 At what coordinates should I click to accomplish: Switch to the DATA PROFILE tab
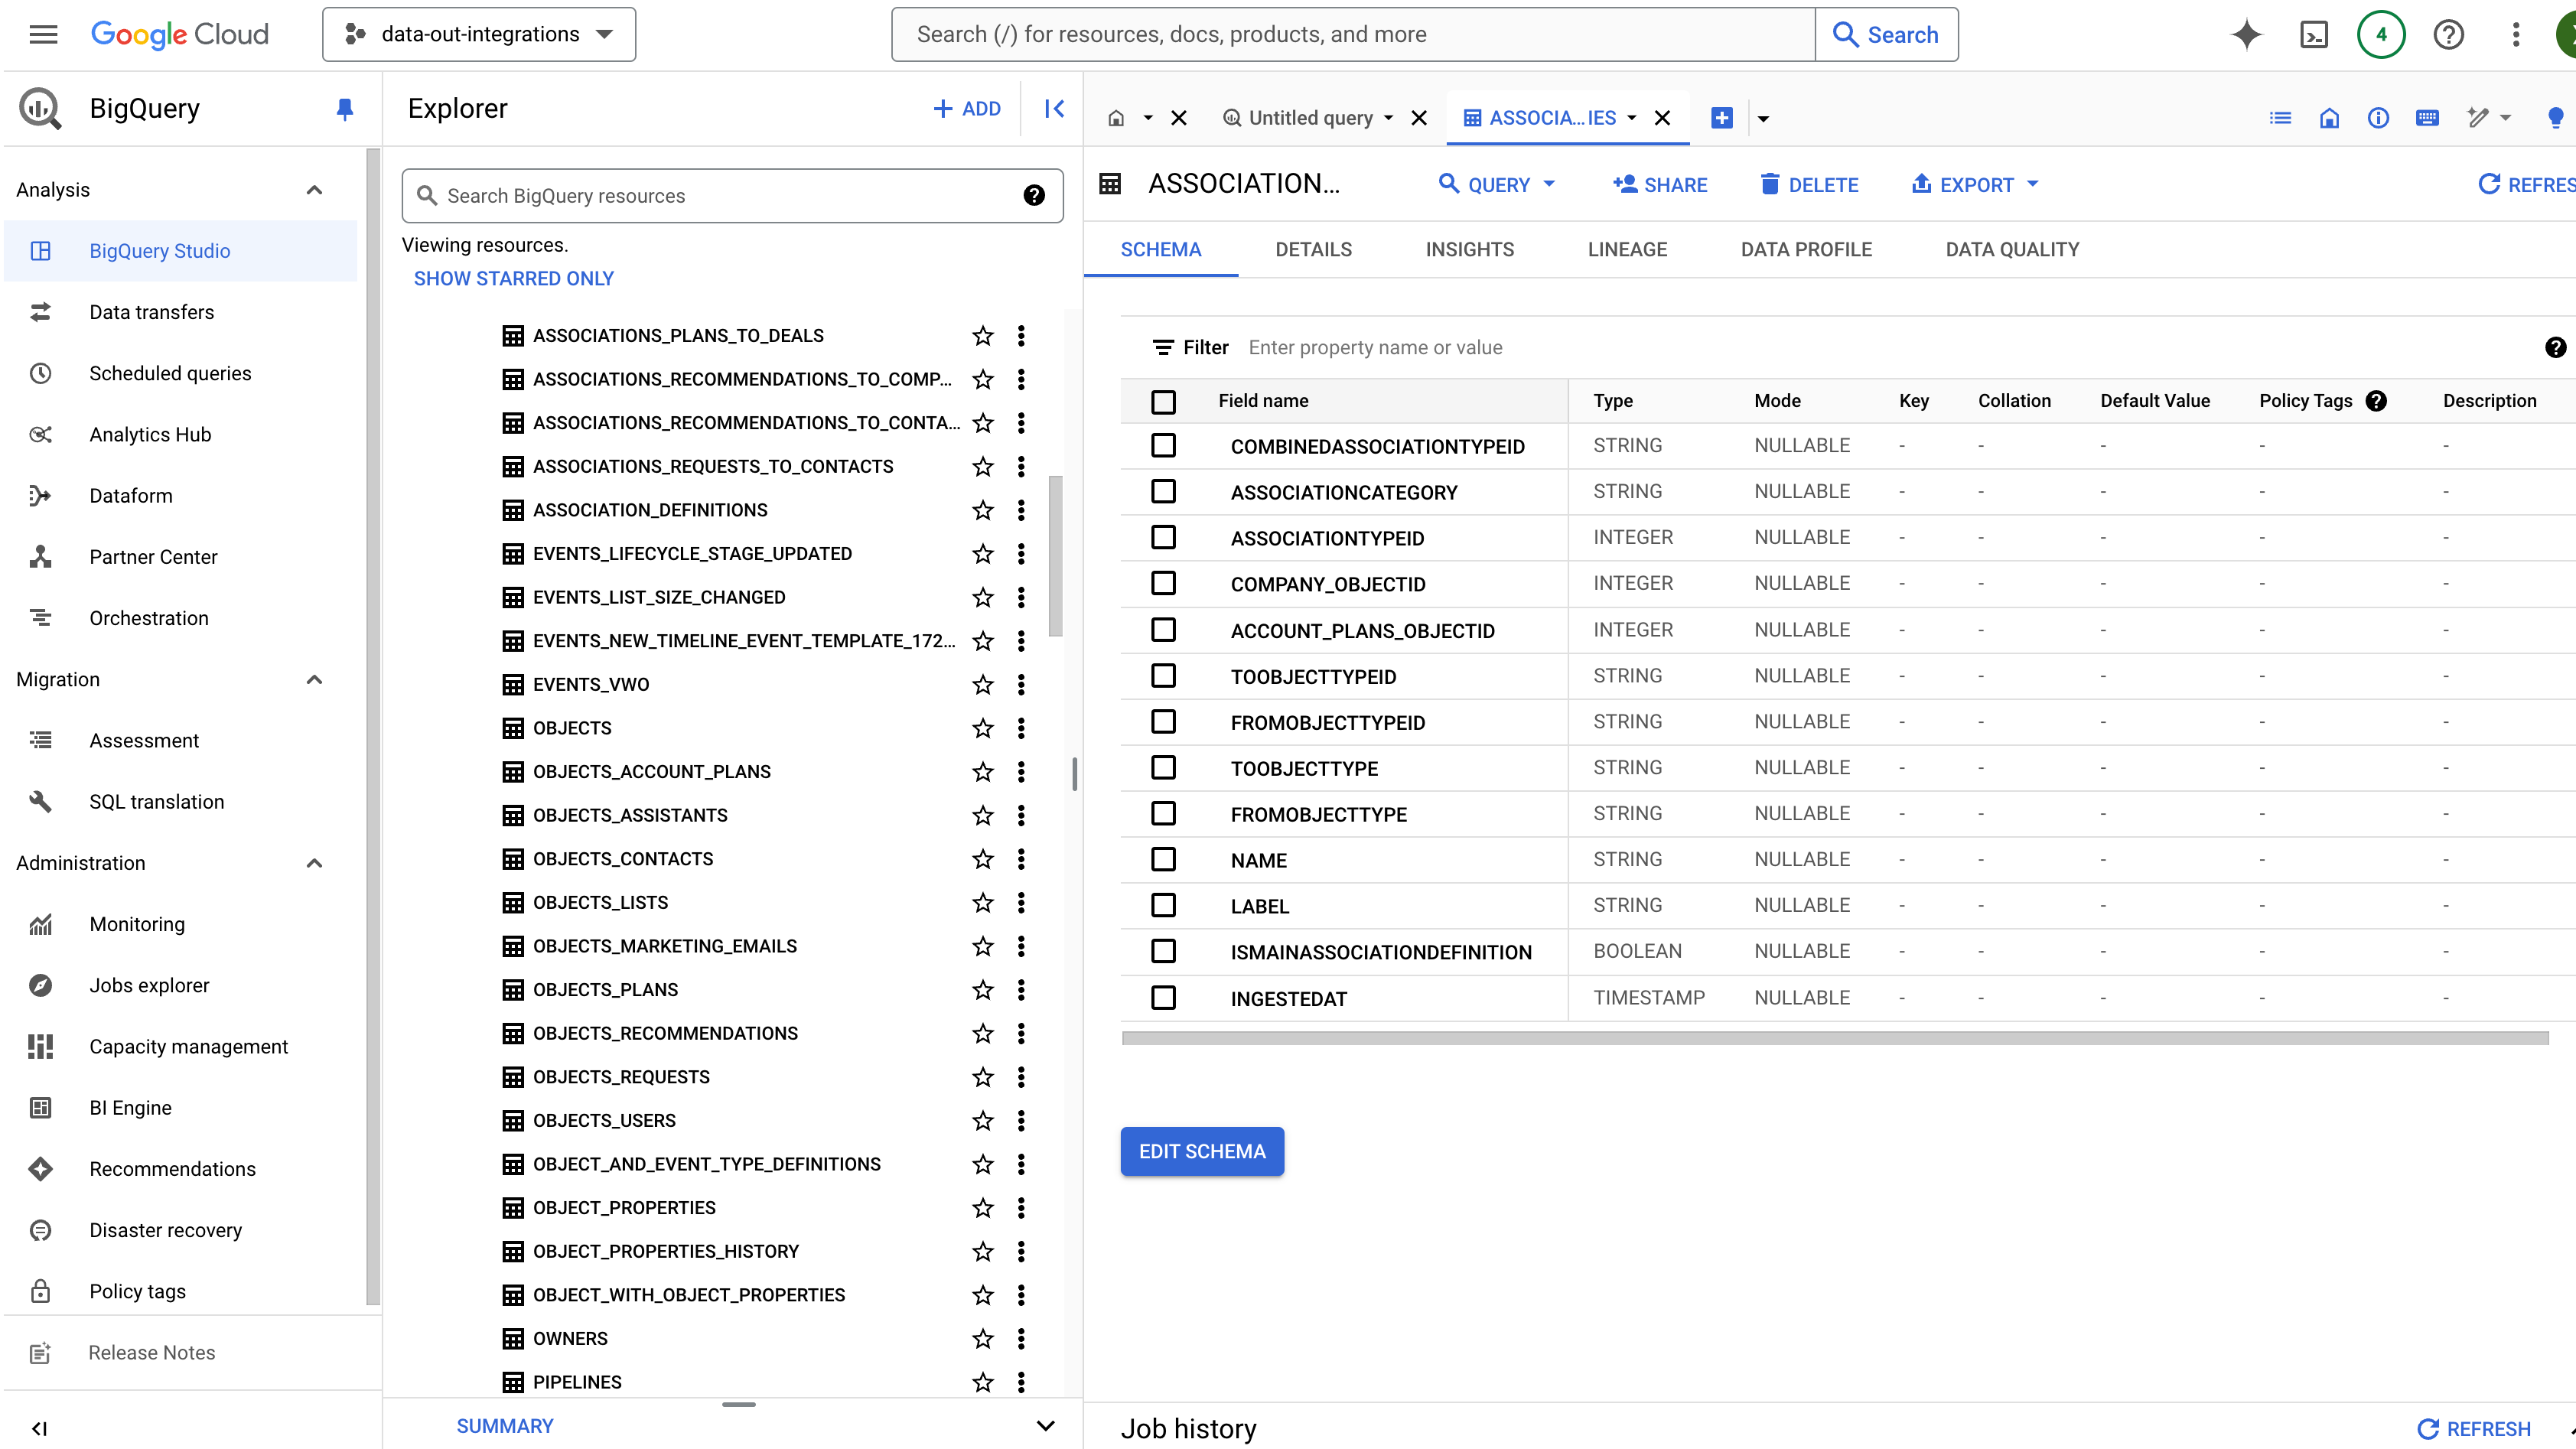pos(1806,250)
